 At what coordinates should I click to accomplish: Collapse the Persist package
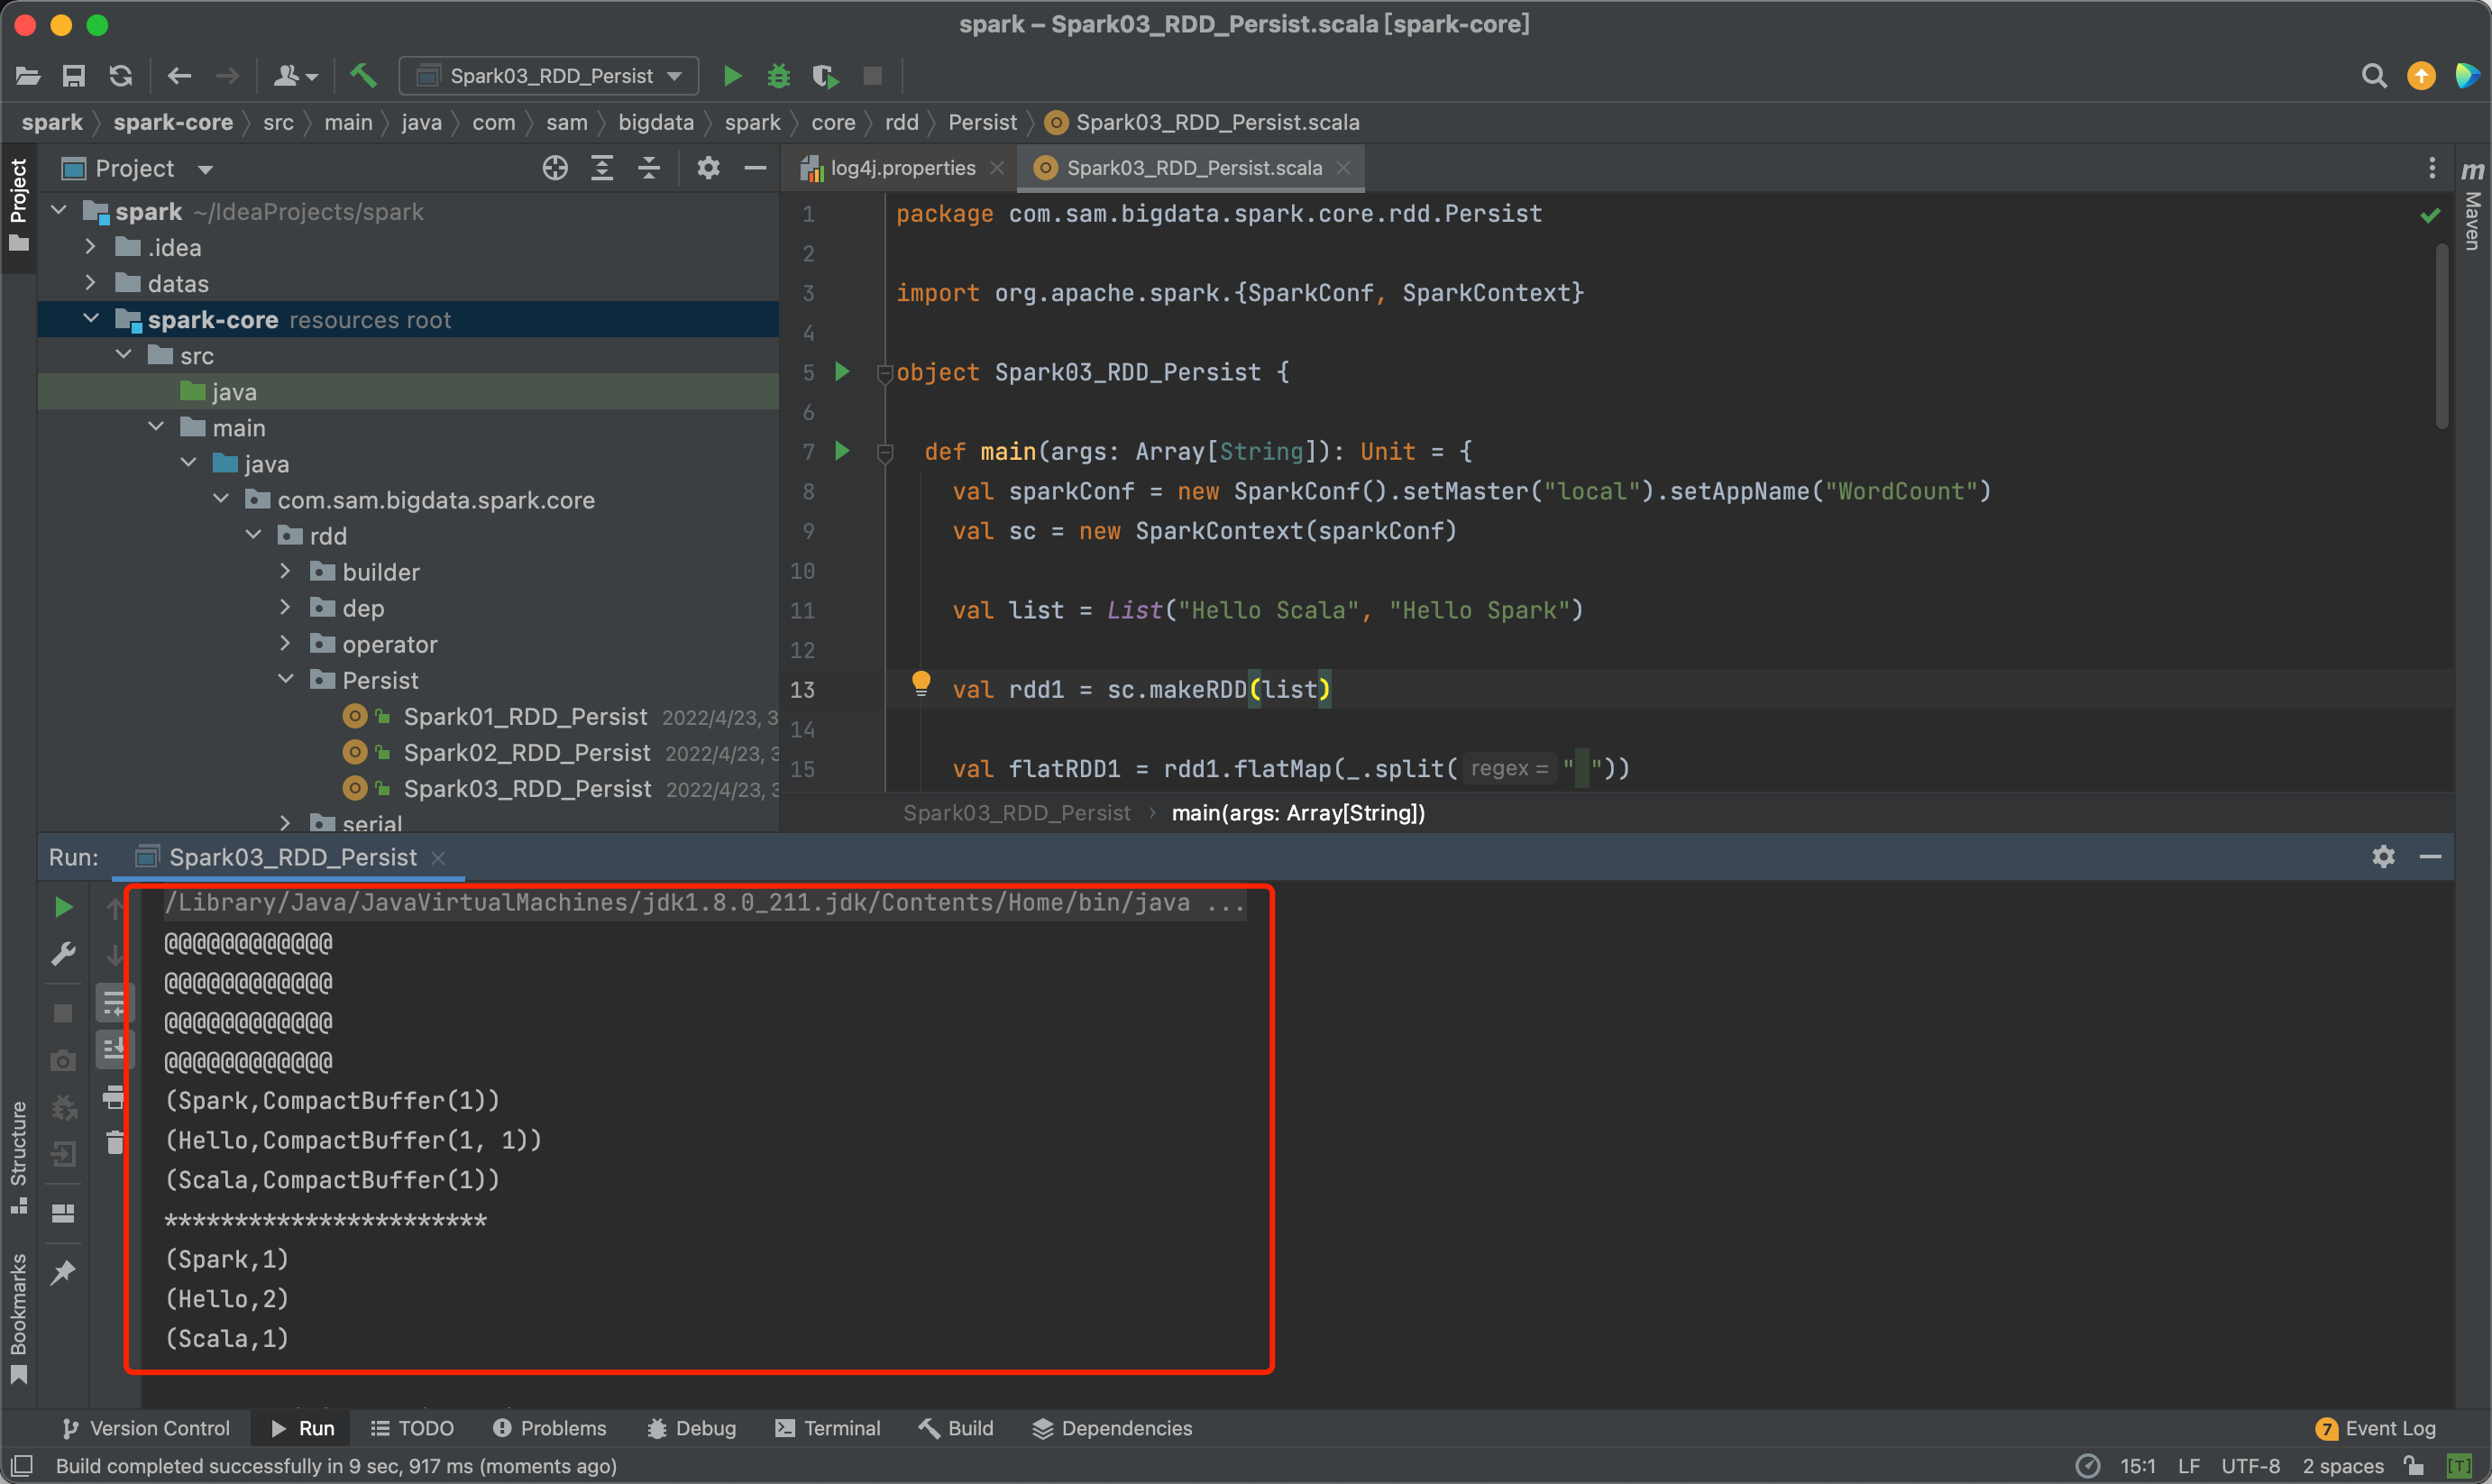click(286, 679)
